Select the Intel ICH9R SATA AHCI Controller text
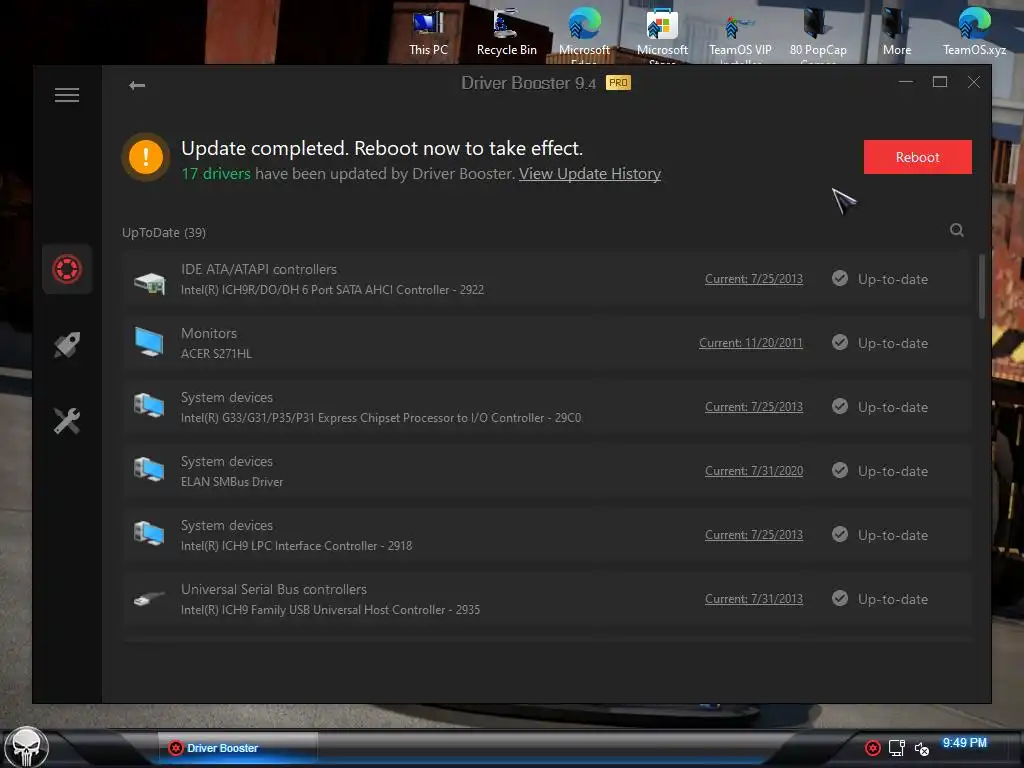The height and width of the screenshot is (768, 1024). [x=332, y=290]
